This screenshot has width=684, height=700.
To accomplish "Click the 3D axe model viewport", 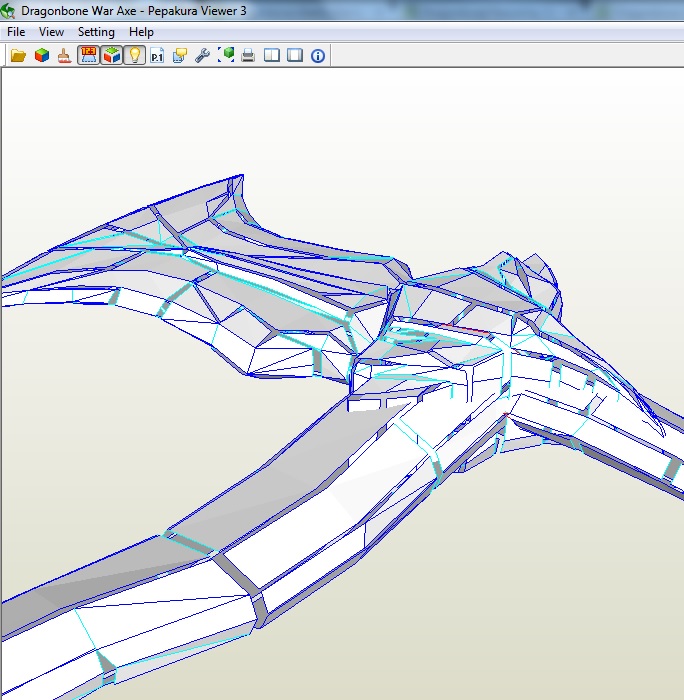I will click(343, 384).
